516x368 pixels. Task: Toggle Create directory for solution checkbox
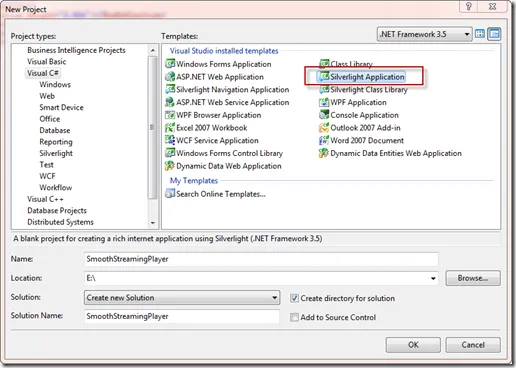pos(294,298)
